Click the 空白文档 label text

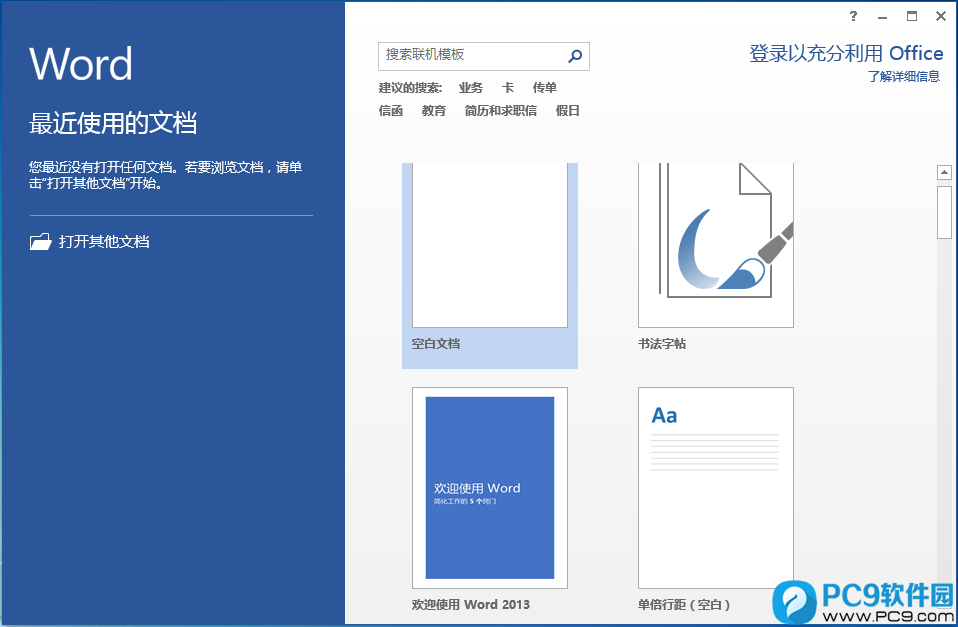click(436, 344)
